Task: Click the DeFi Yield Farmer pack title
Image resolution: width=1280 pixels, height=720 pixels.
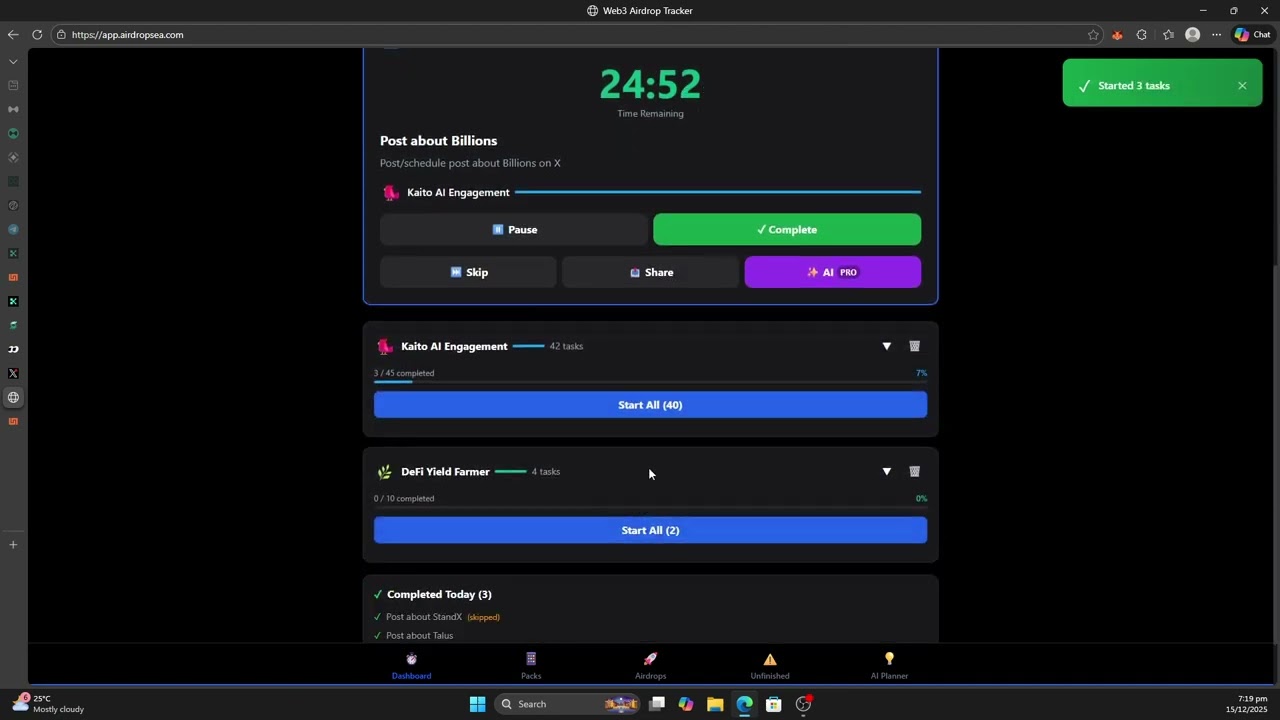Action: 445,471
